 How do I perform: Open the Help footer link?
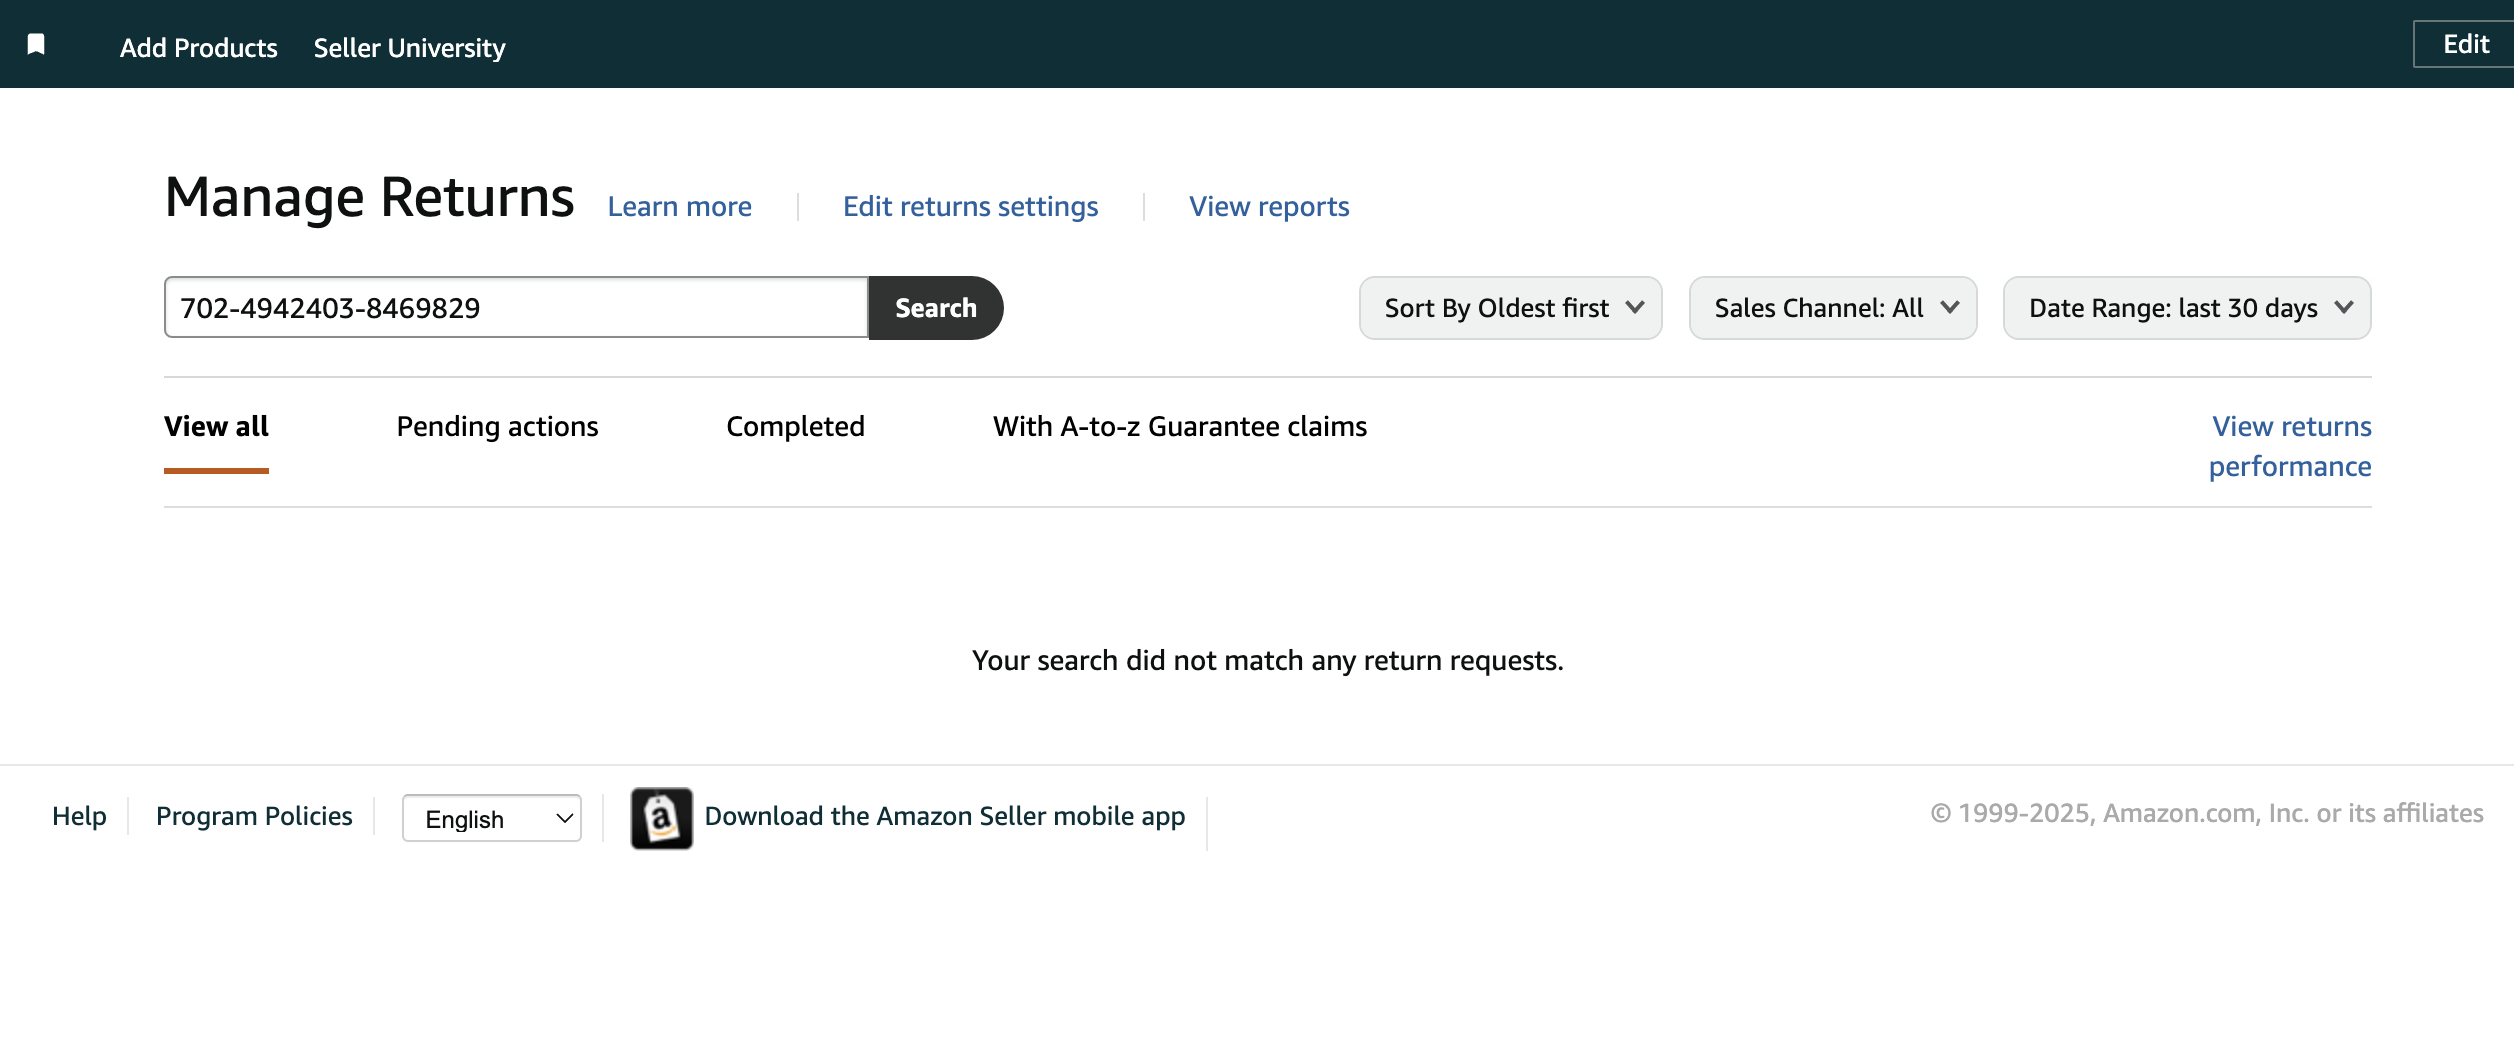[79, 816]
